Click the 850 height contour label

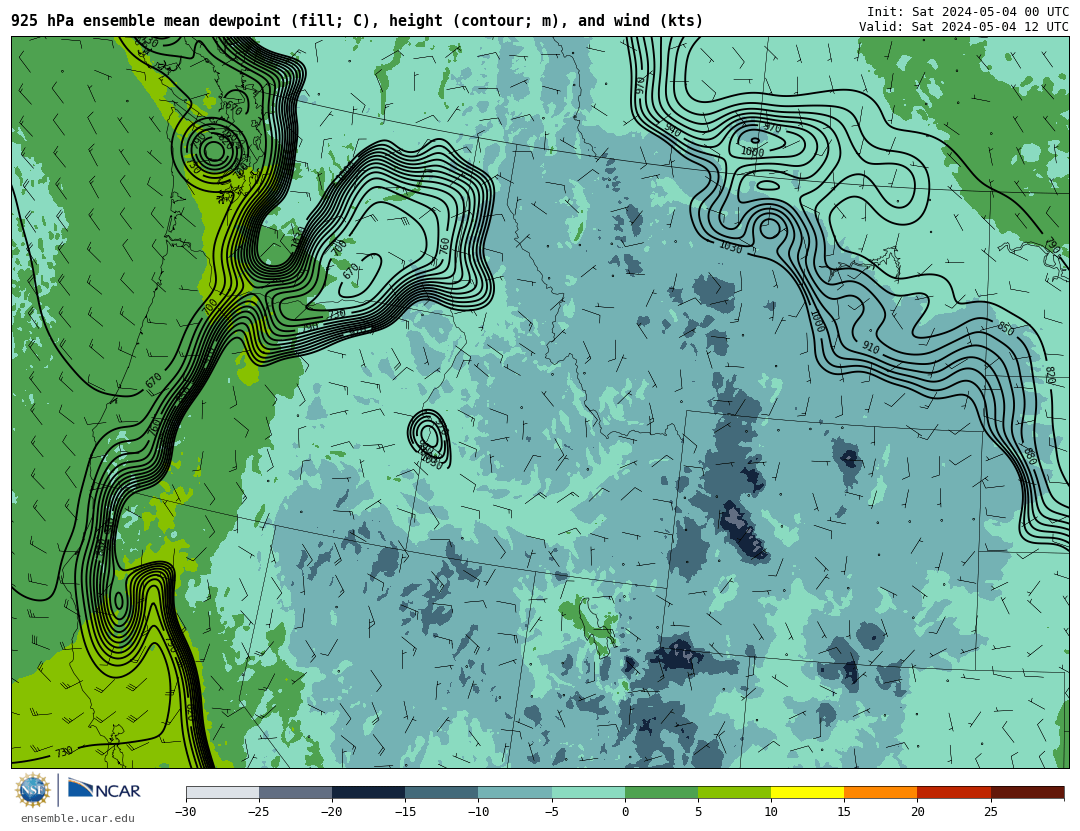1006,329
